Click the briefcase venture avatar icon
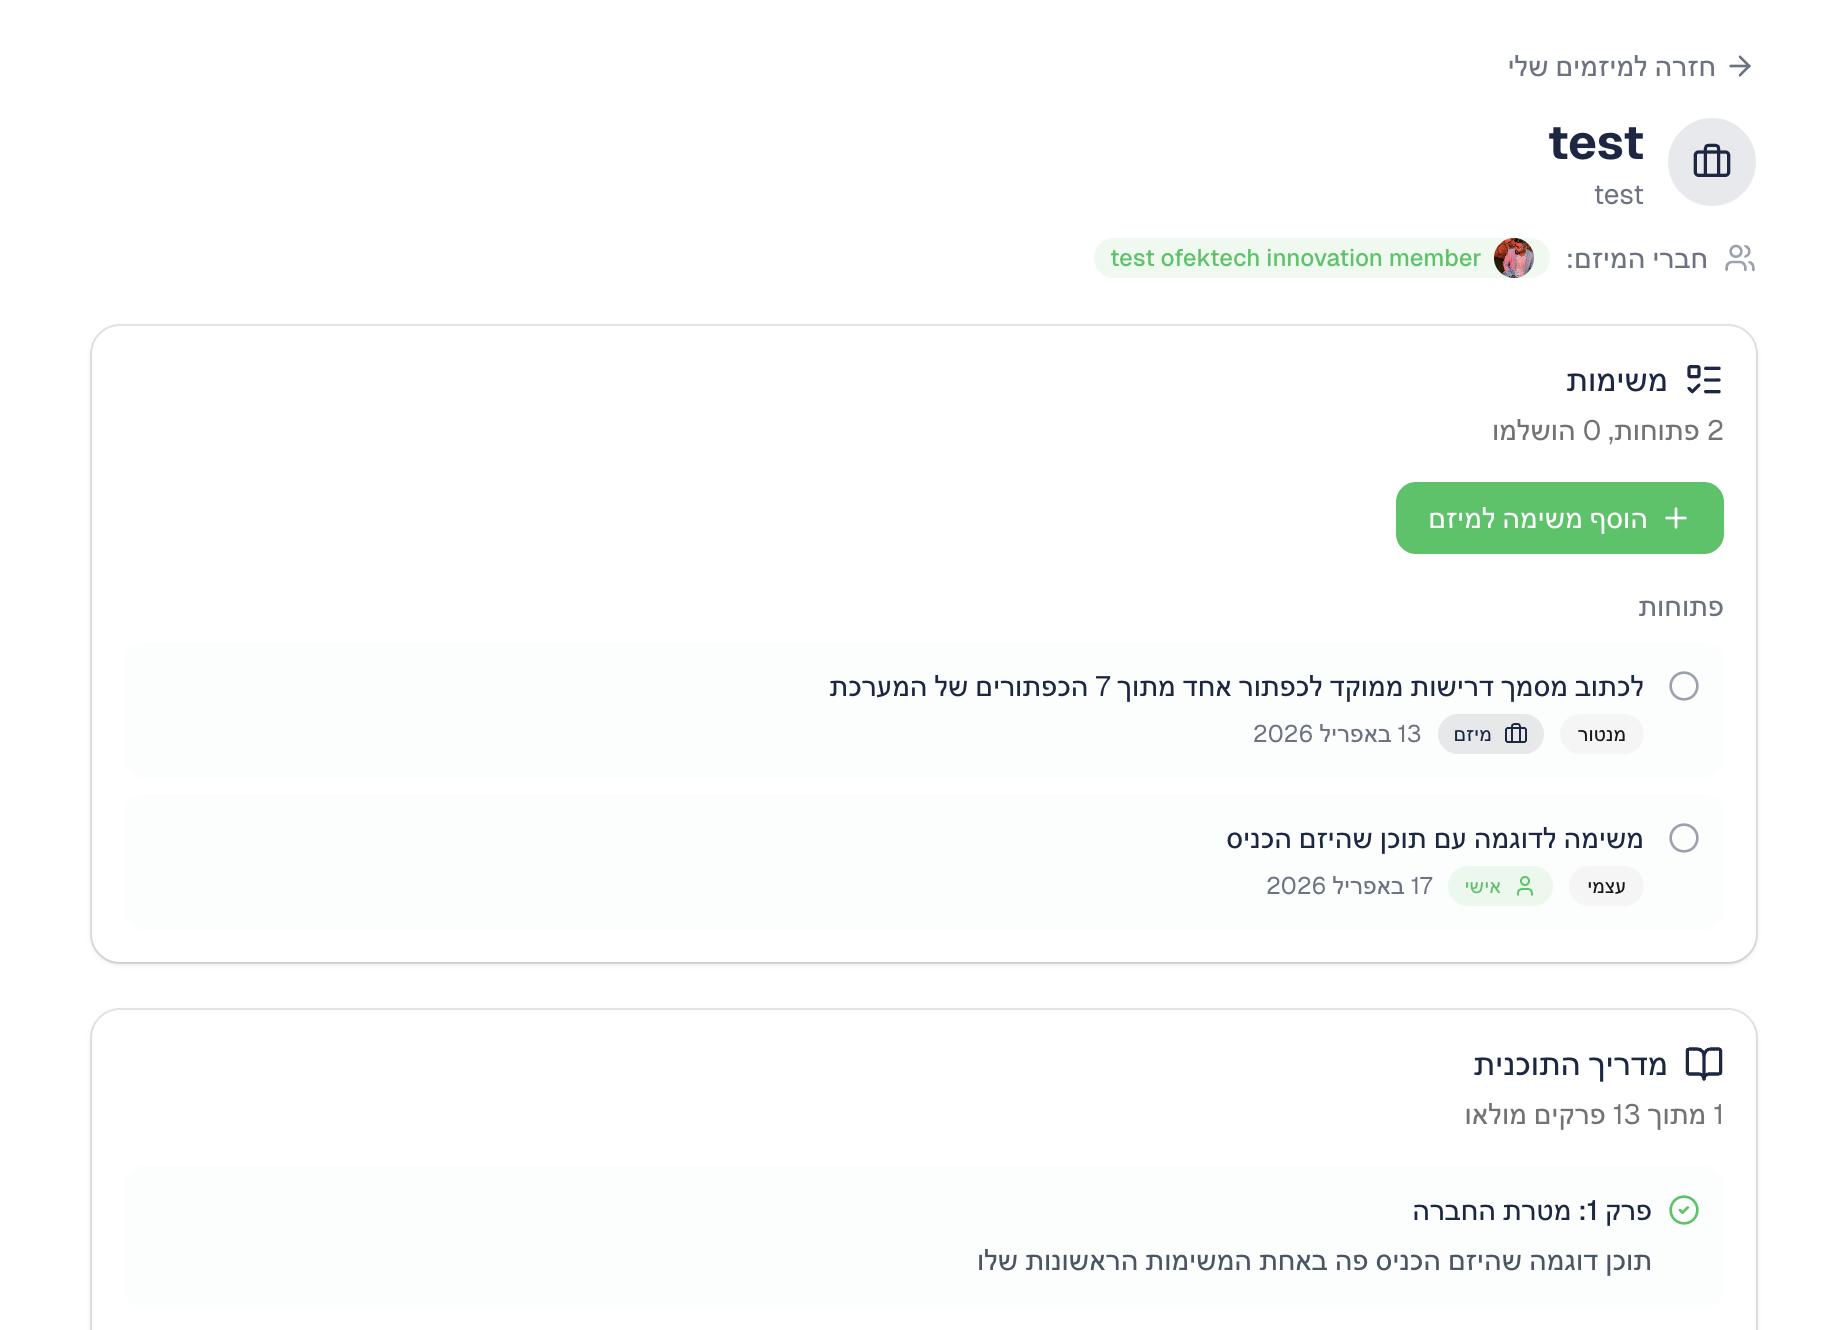 coord(1711,162)
